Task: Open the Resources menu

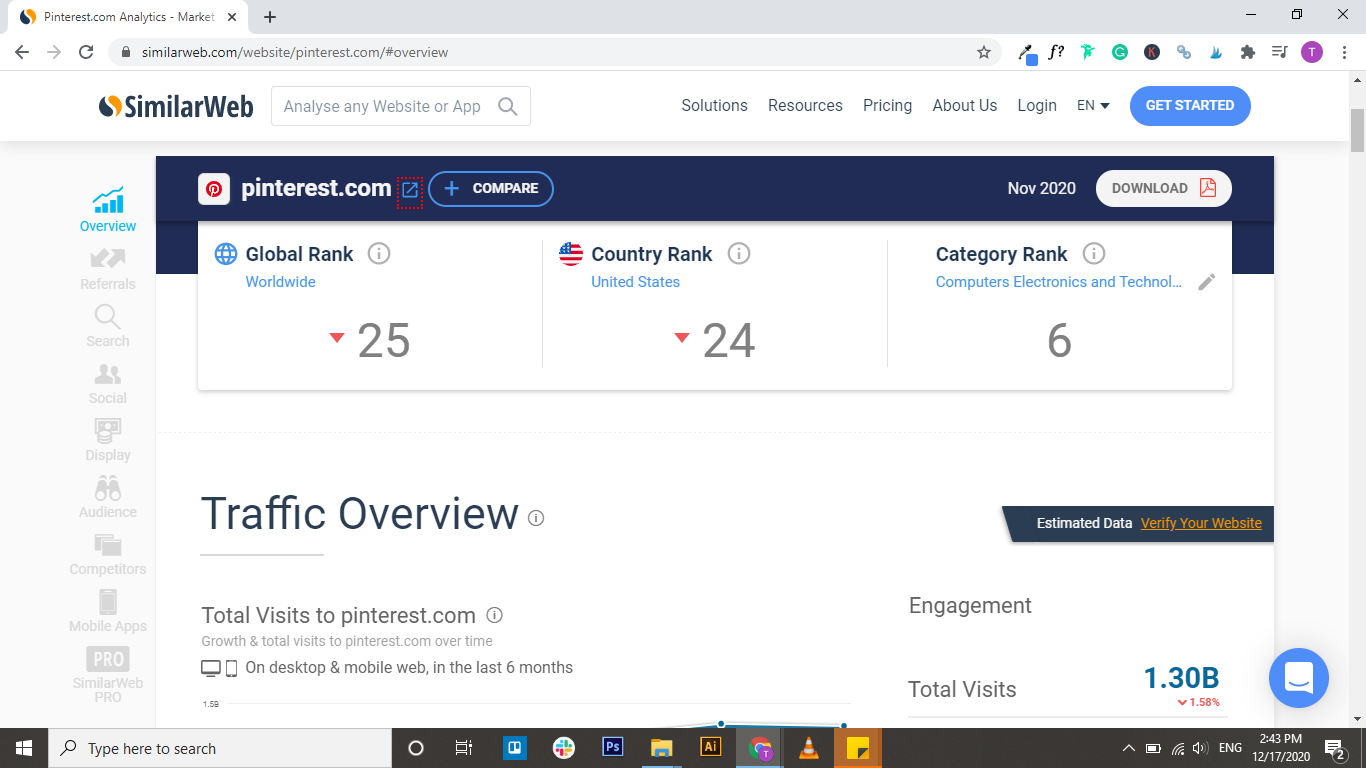Action: pyautogui.click(x=805, y=106)
